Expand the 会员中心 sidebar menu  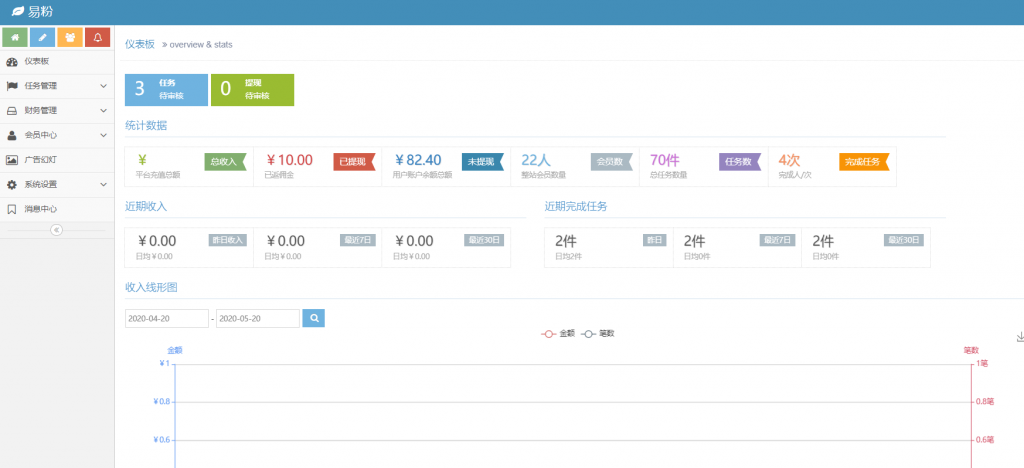tap(56, 135)
